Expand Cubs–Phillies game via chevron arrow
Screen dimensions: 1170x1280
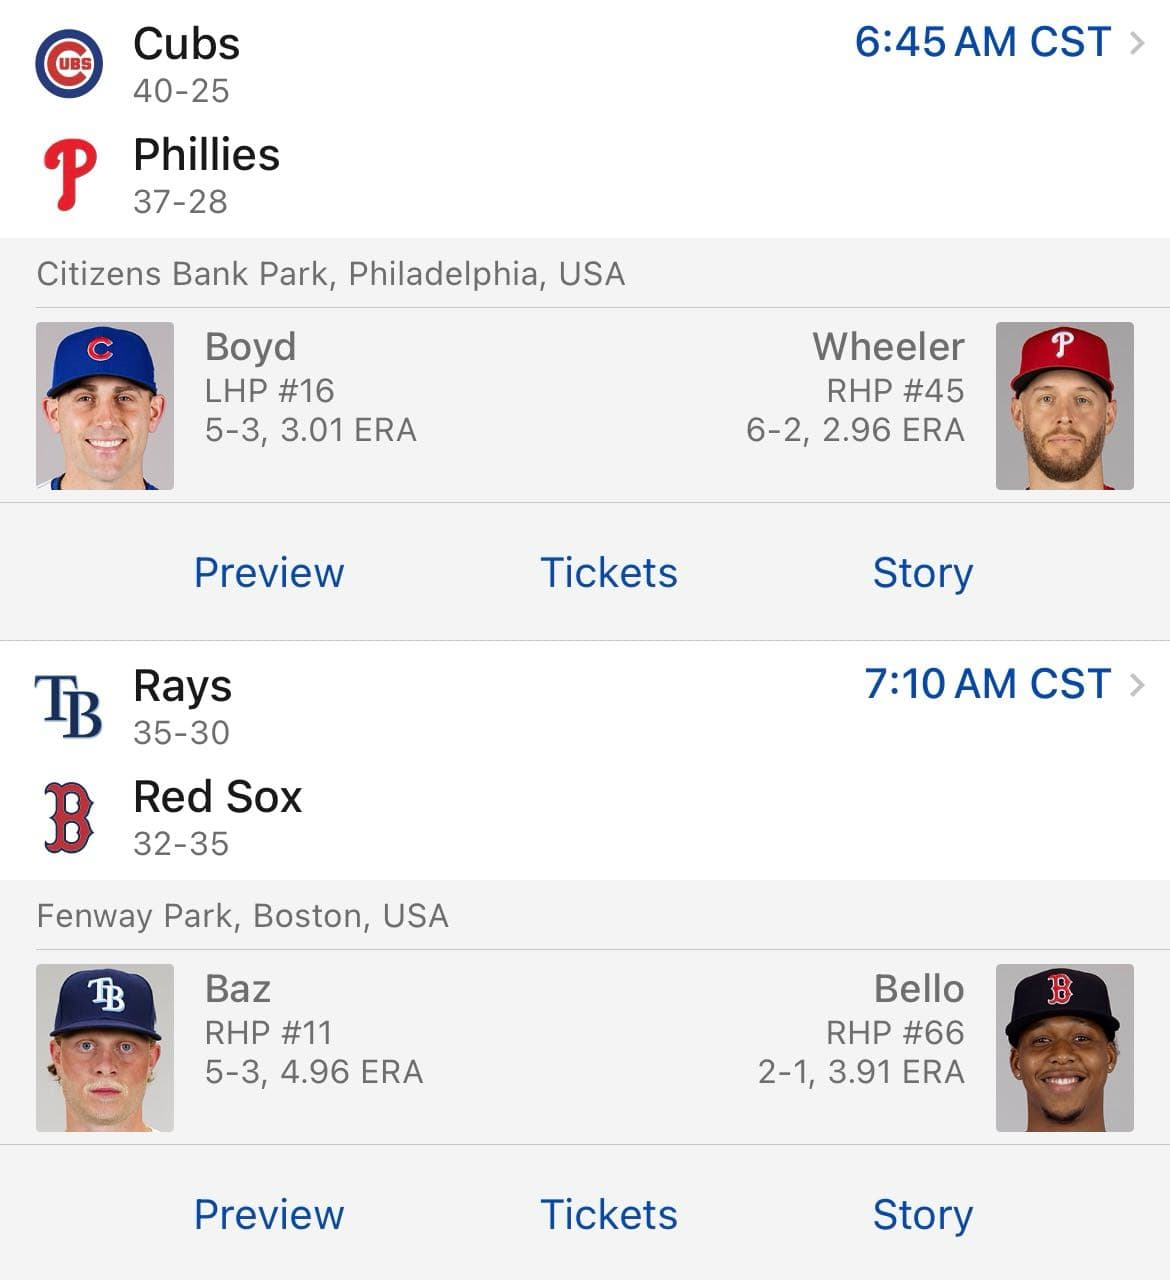tap(1137, 43)
